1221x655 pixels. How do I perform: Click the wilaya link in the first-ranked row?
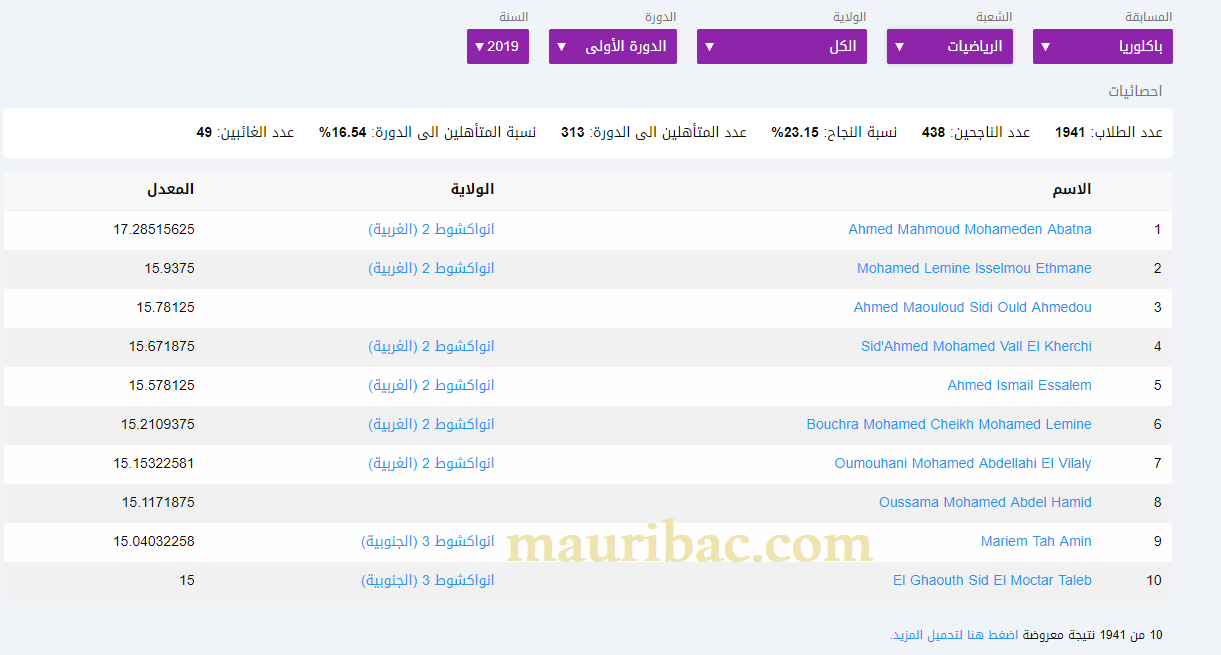click(431, 229)
